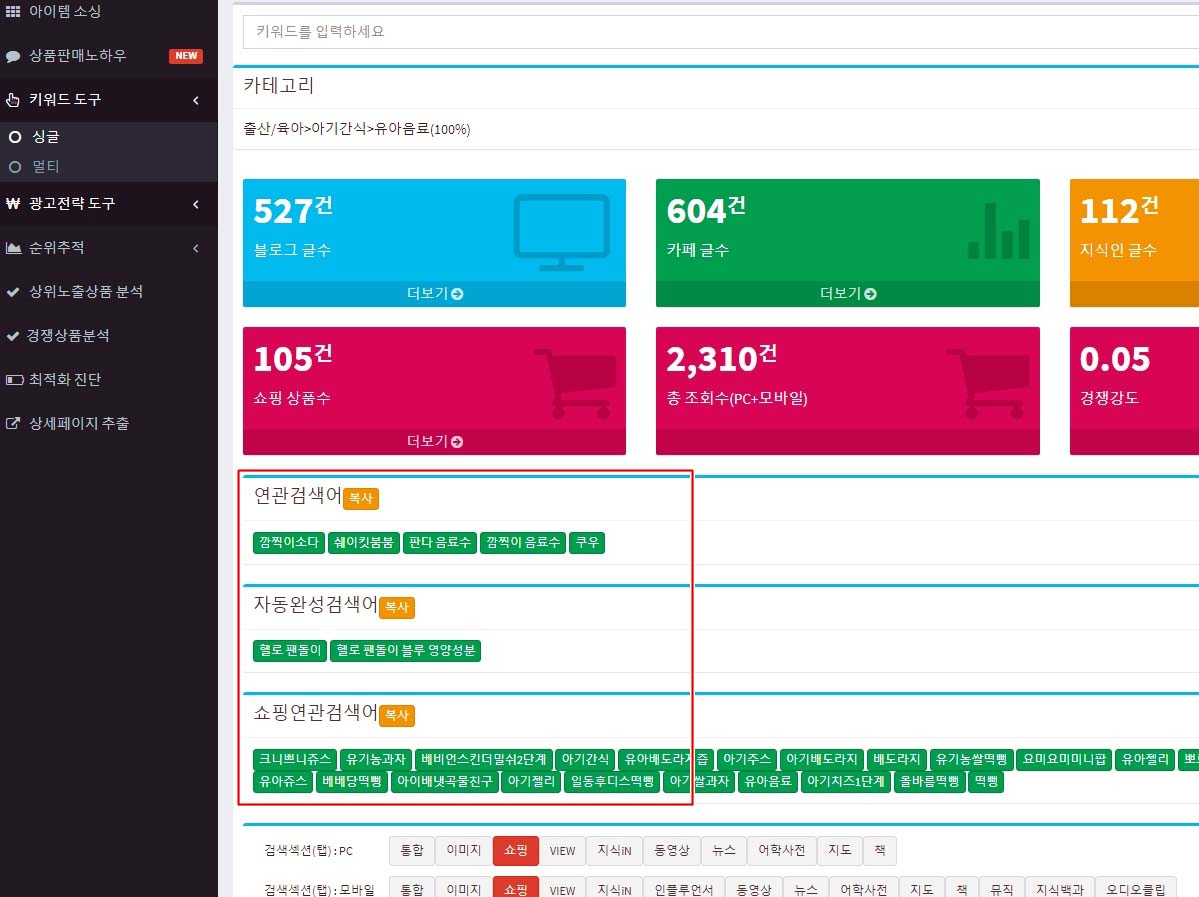Viewport: 1199px width, 897px height.
Task: Click 더보기 on the 카페 글수 card
Action: pos(847,294)
